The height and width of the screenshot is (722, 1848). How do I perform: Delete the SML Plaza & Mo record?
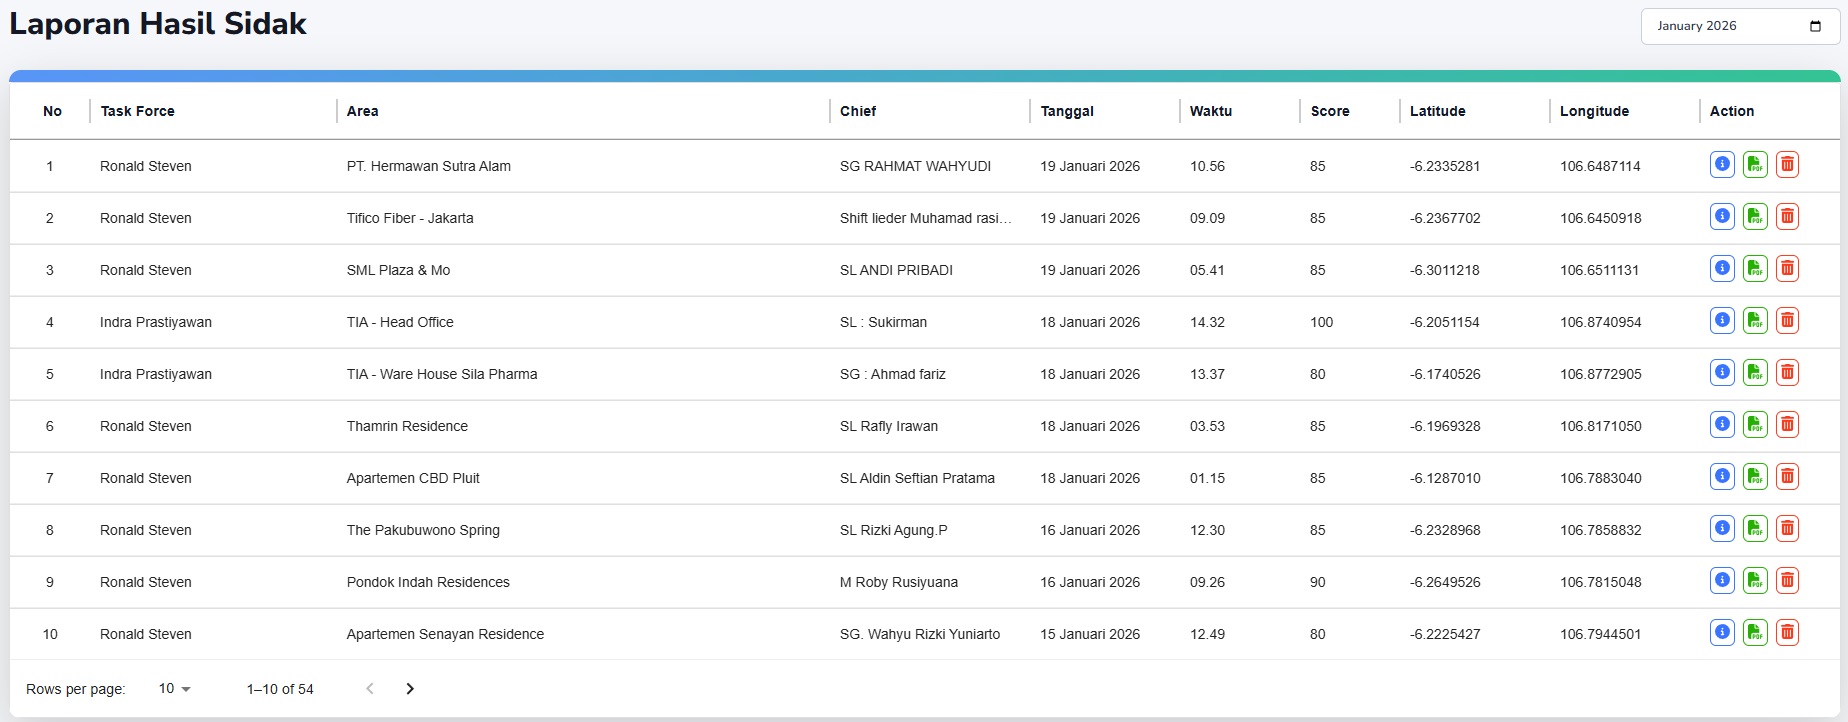tap(1787, 269)
